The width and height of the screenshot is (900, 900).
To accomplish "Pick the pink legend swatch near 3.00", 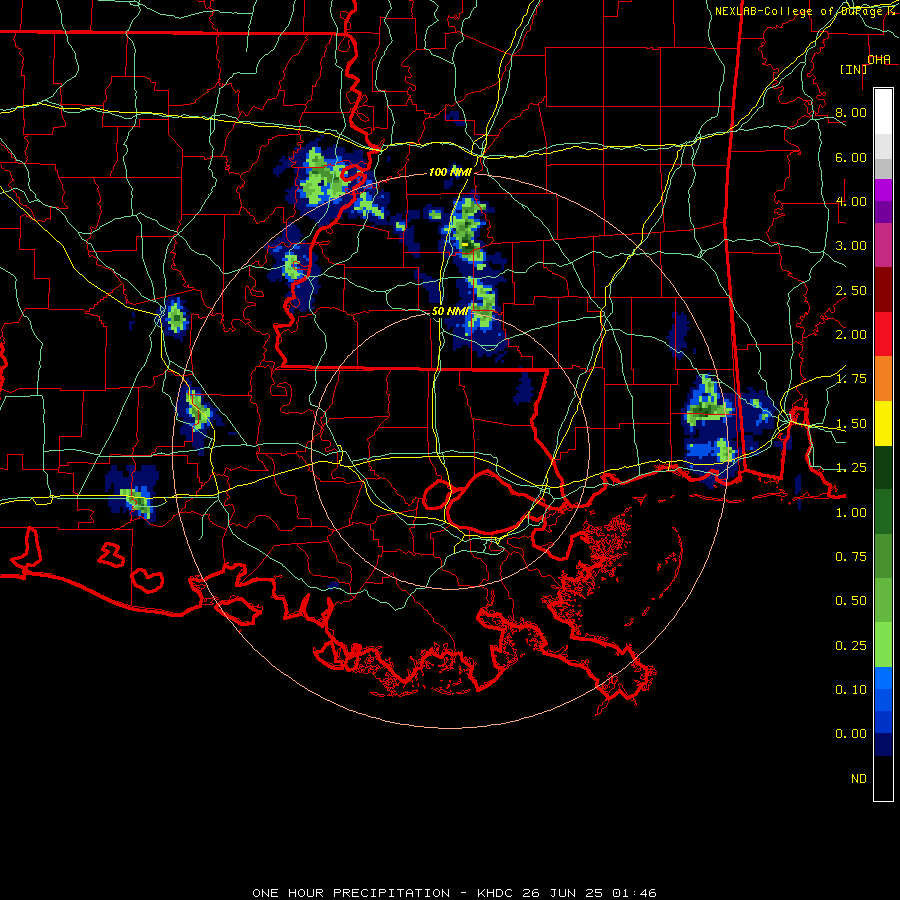I will coord(883,245).
